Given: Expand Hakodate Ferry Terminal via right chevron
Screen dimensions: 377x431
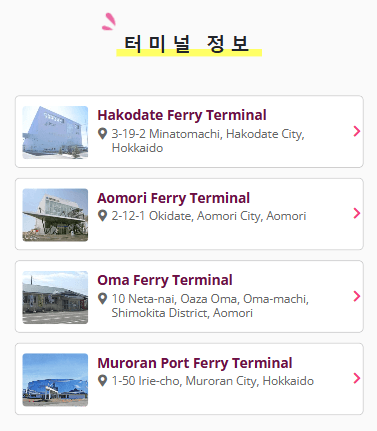Looking at the screenshot, I should pos(357,131).
